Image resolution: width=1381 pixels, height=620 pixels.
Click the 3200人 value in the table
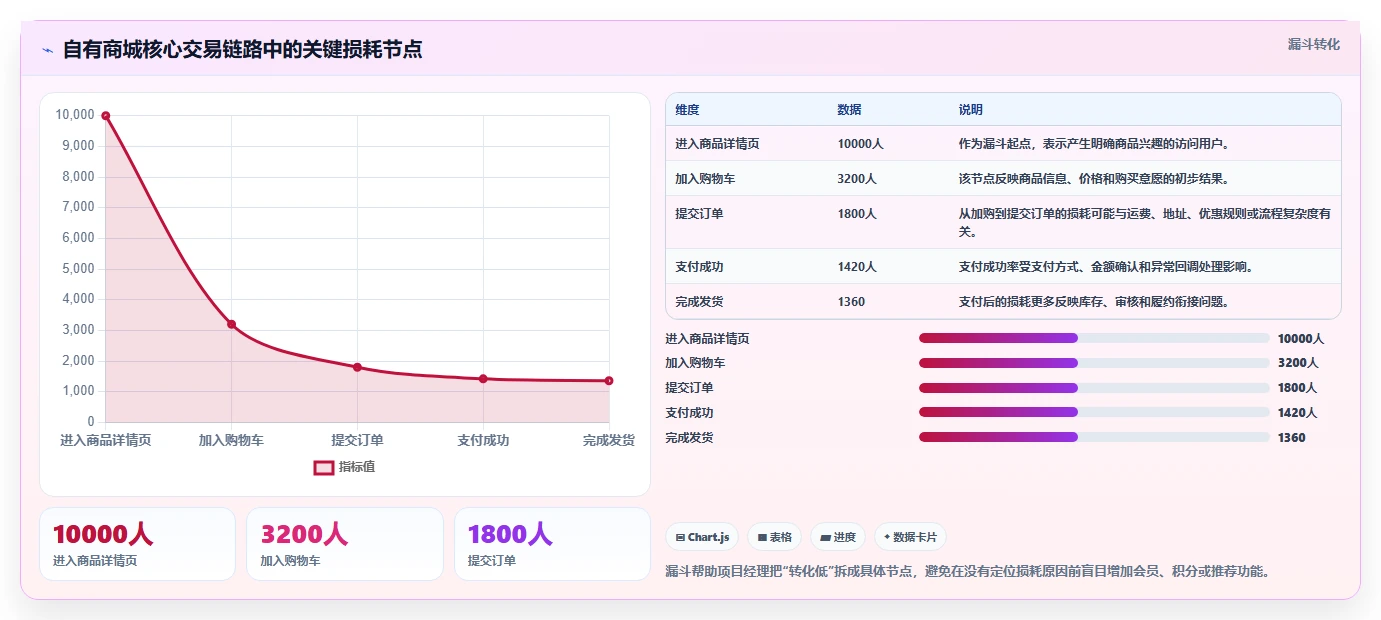[x=857, y=179]
